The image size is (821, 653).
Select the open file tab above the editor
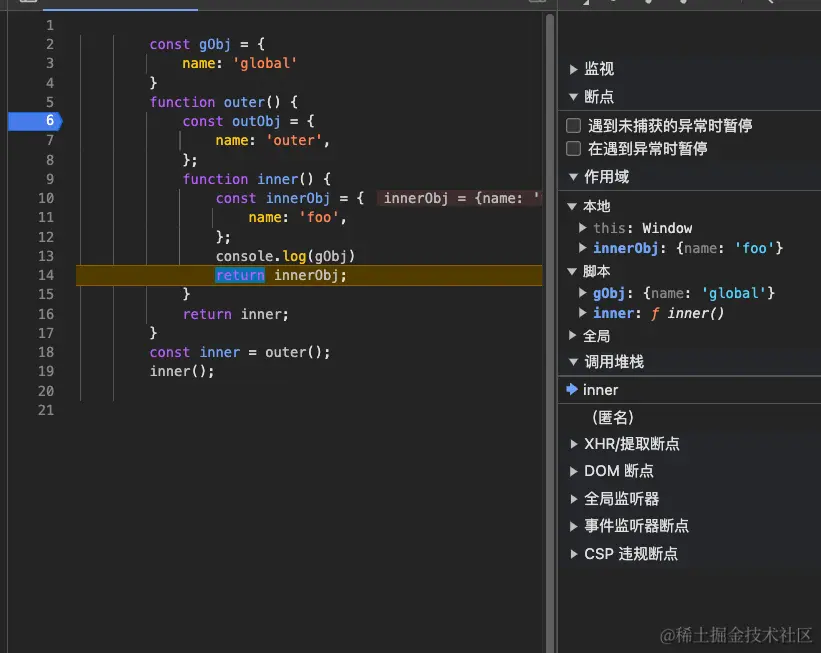(x=120, y=4)
